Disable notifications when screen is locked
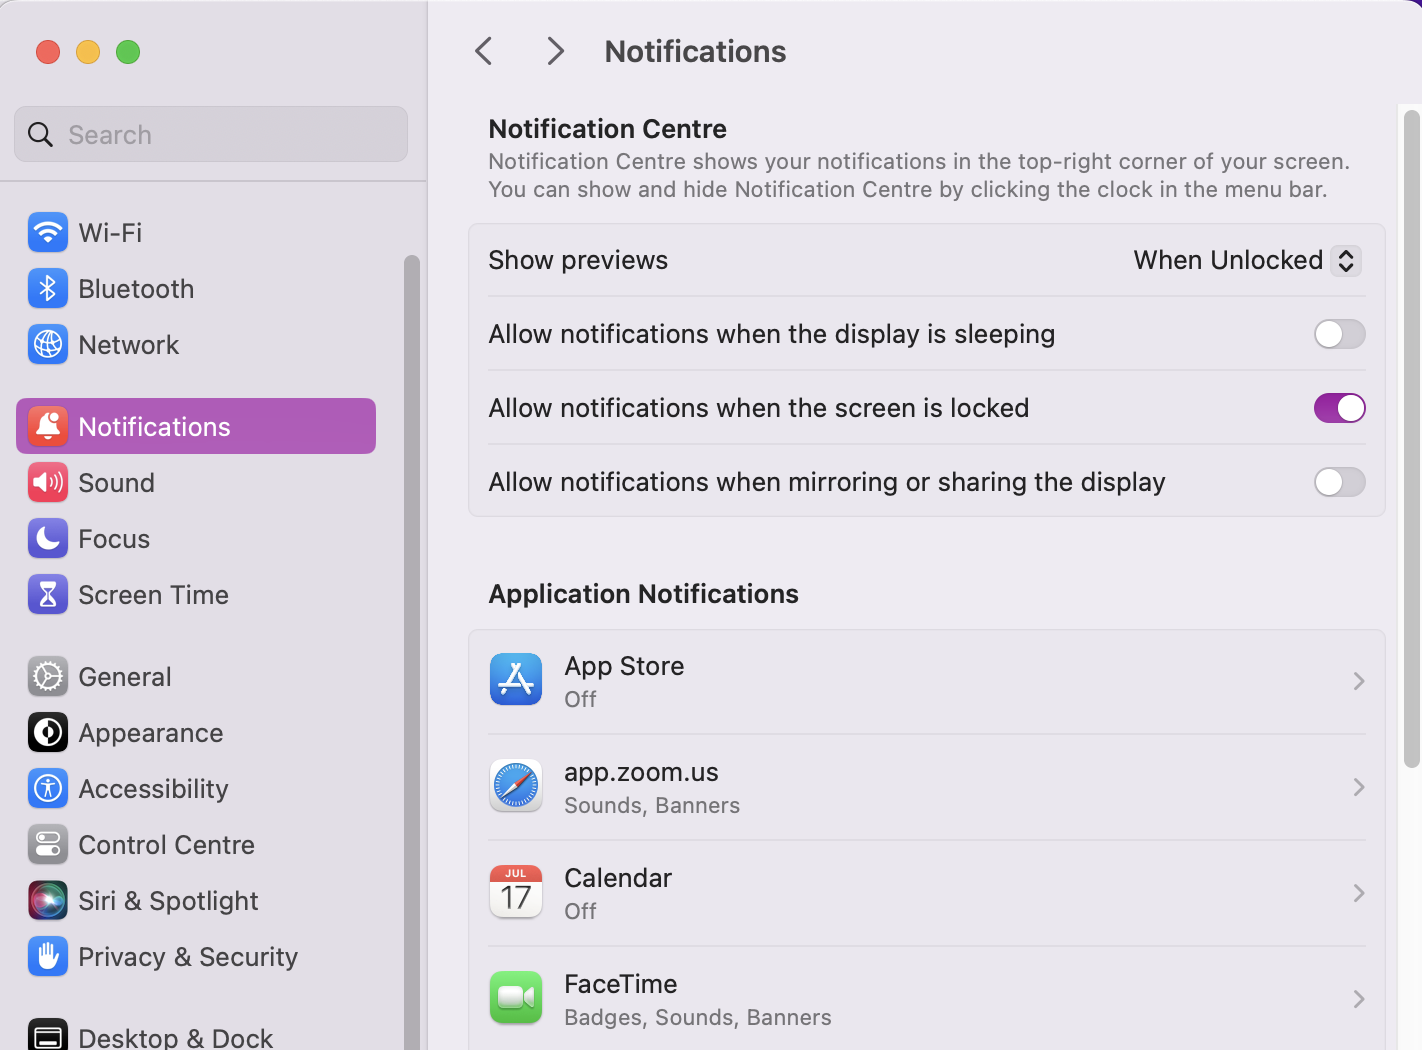Screen dimensions: 1422x1050 [x=1339, y=407]
